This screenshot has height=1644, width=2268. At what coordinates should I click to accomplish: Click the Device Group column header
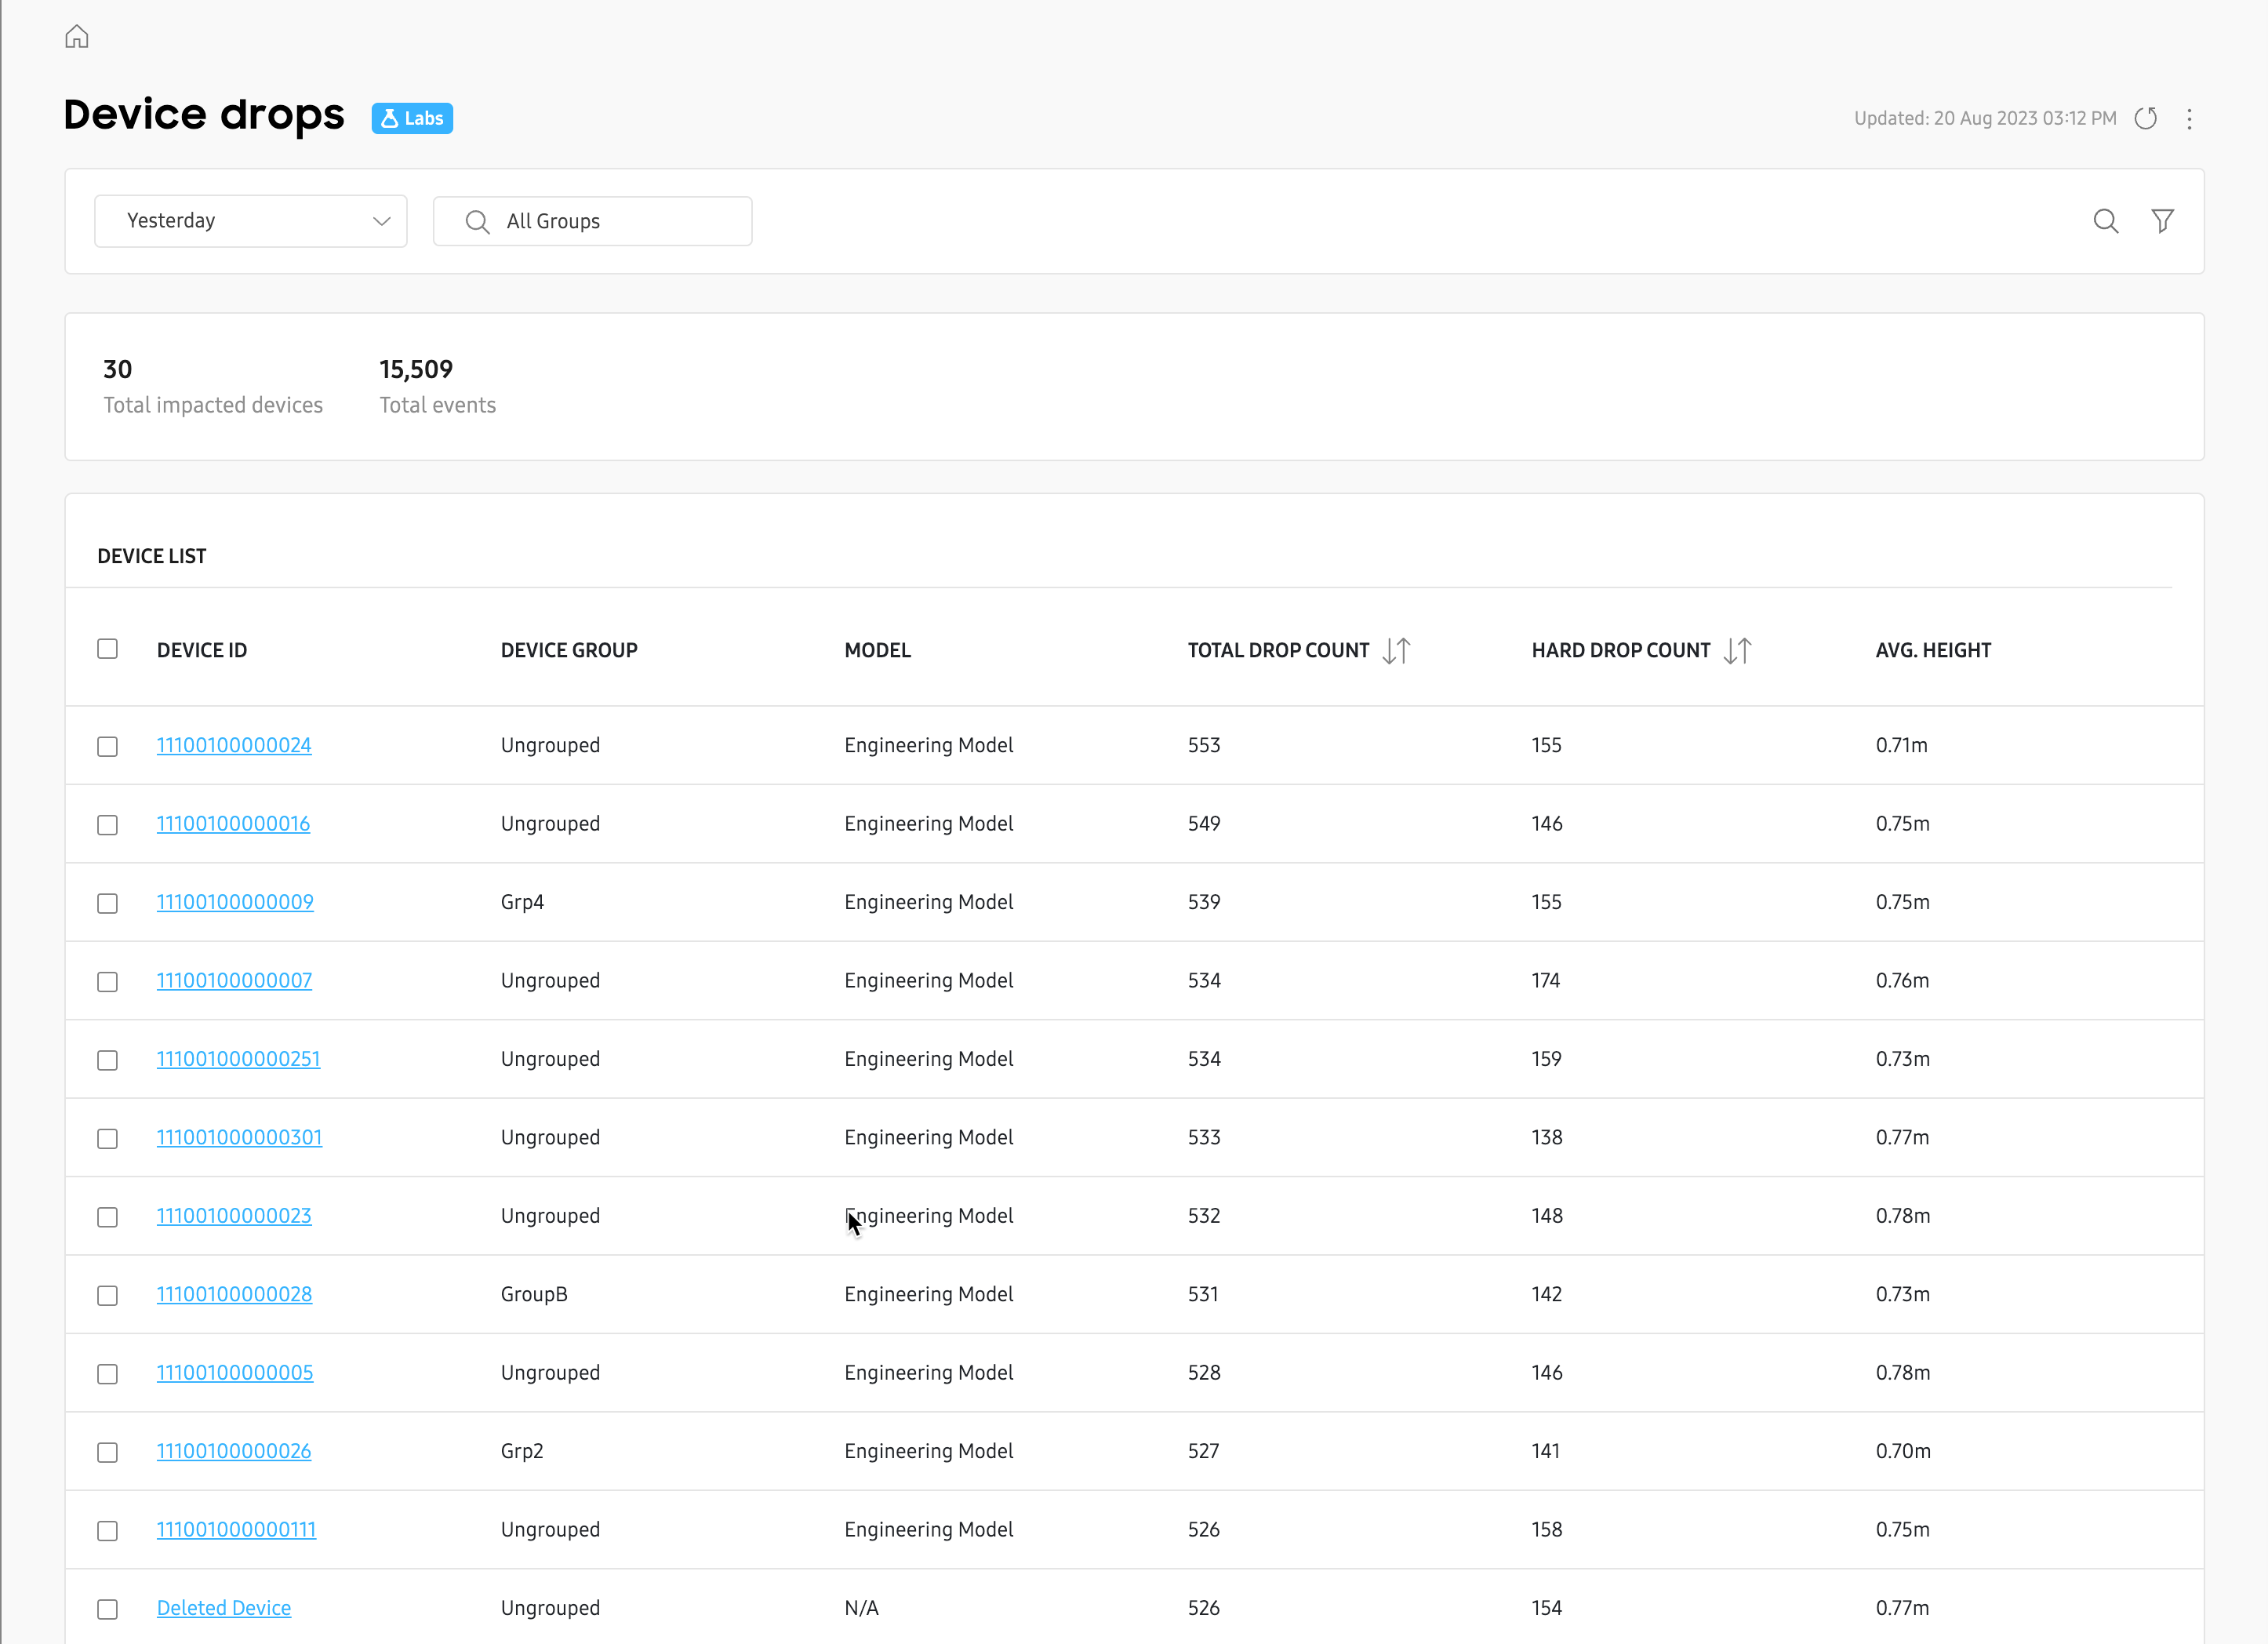click(x=569, y=651)
